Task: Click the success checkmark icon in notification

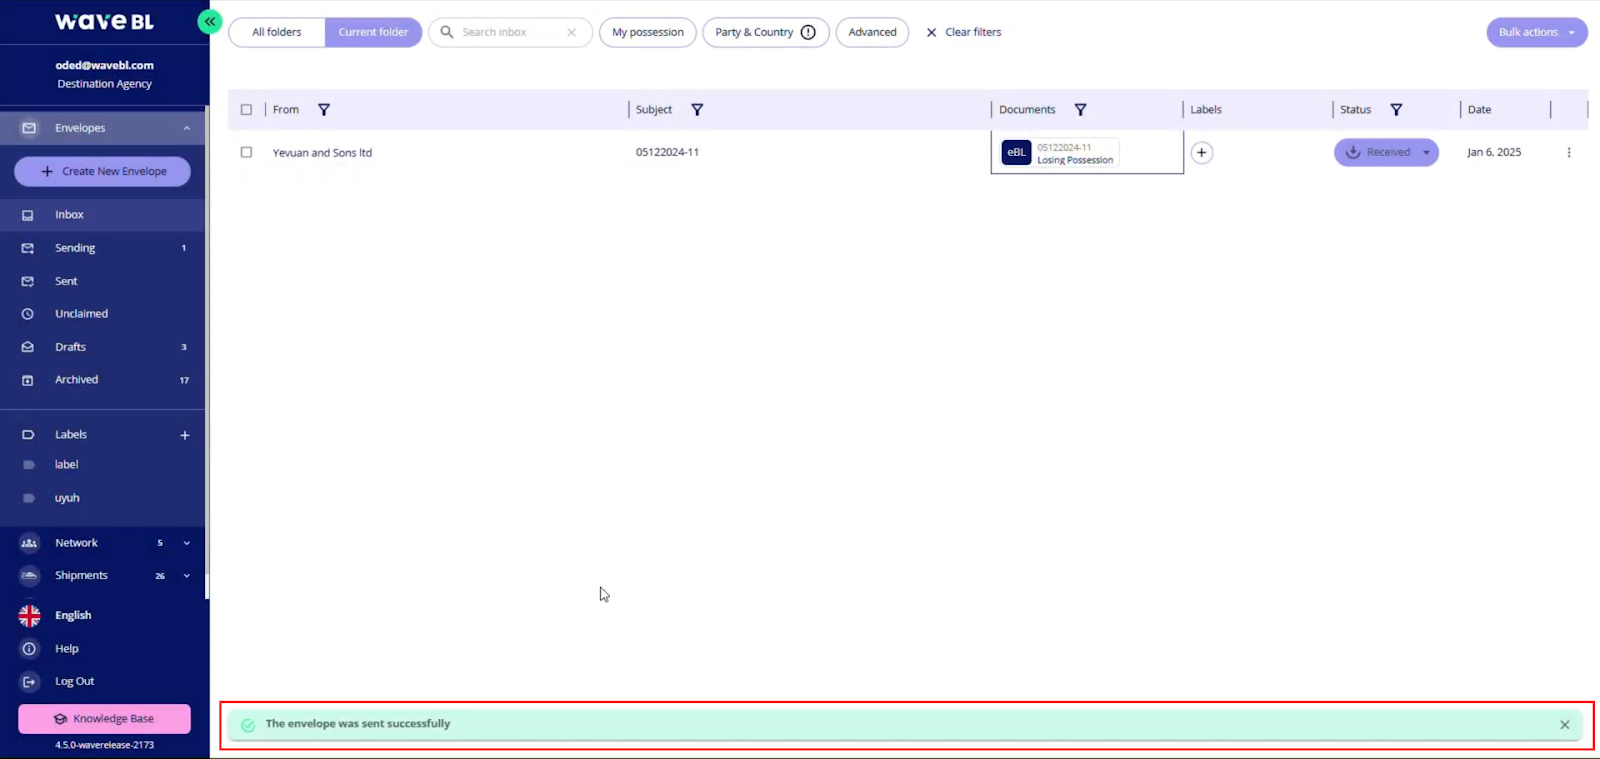Action: [248, 725]
